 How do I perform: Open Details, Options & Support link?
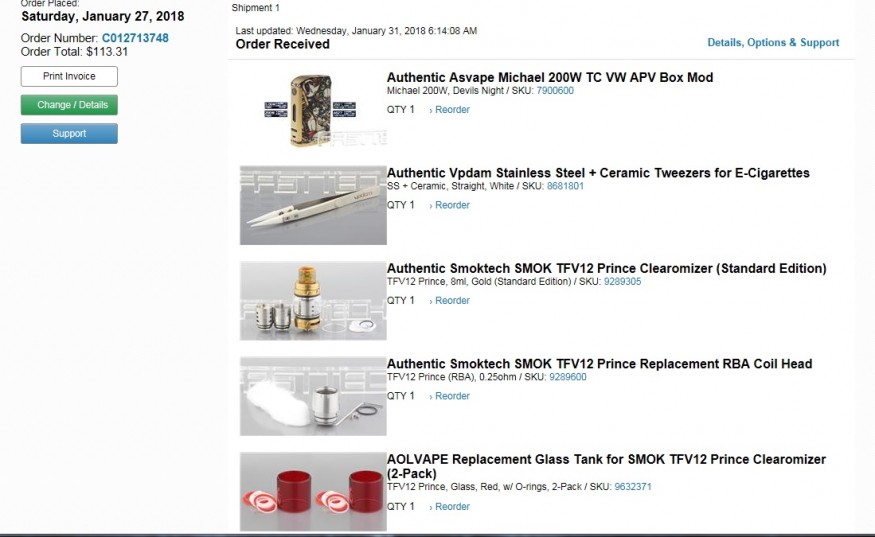(x=773, y=42)
